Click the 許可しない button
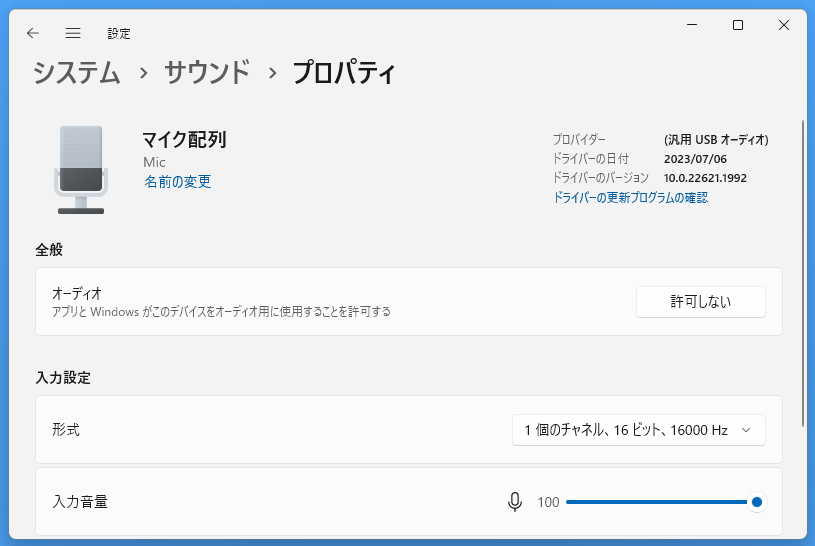This screenshot has width=815, height=546. click(x=701, y=302)
